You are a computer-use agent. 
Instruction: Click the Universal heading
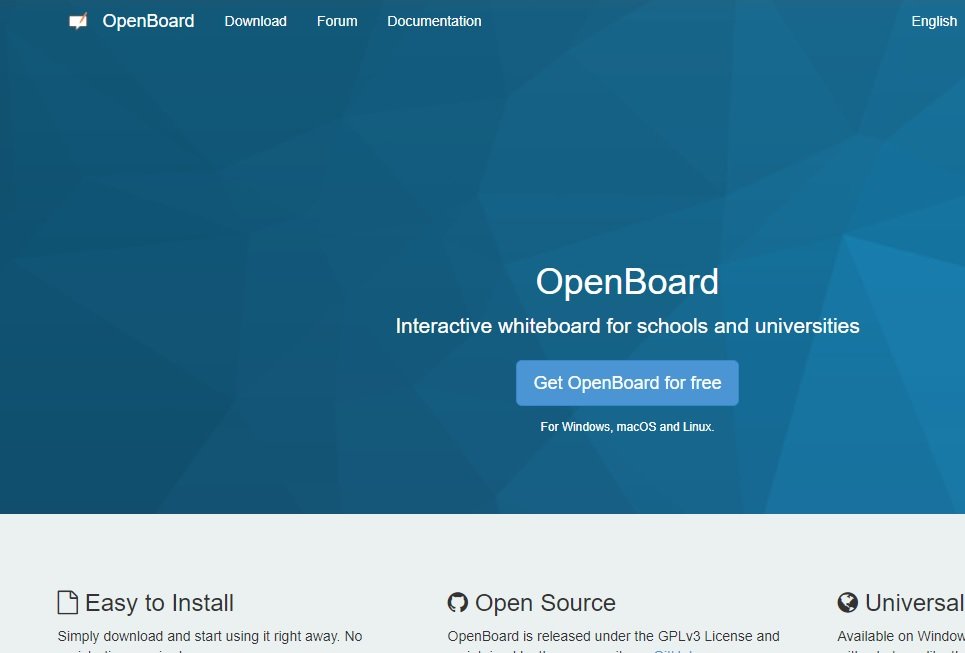point(915,603)
